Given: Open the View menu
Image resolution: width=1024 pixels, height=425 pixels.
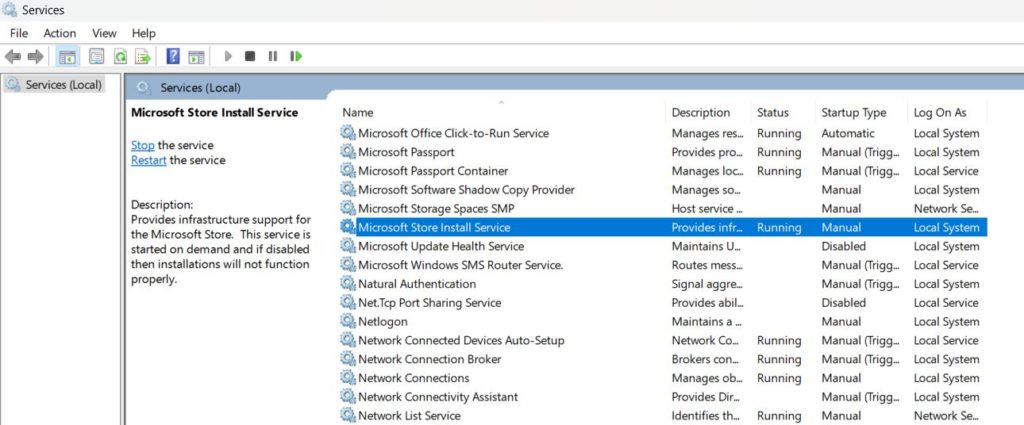Looking at the screenshot, I should [x=104, y=33].
